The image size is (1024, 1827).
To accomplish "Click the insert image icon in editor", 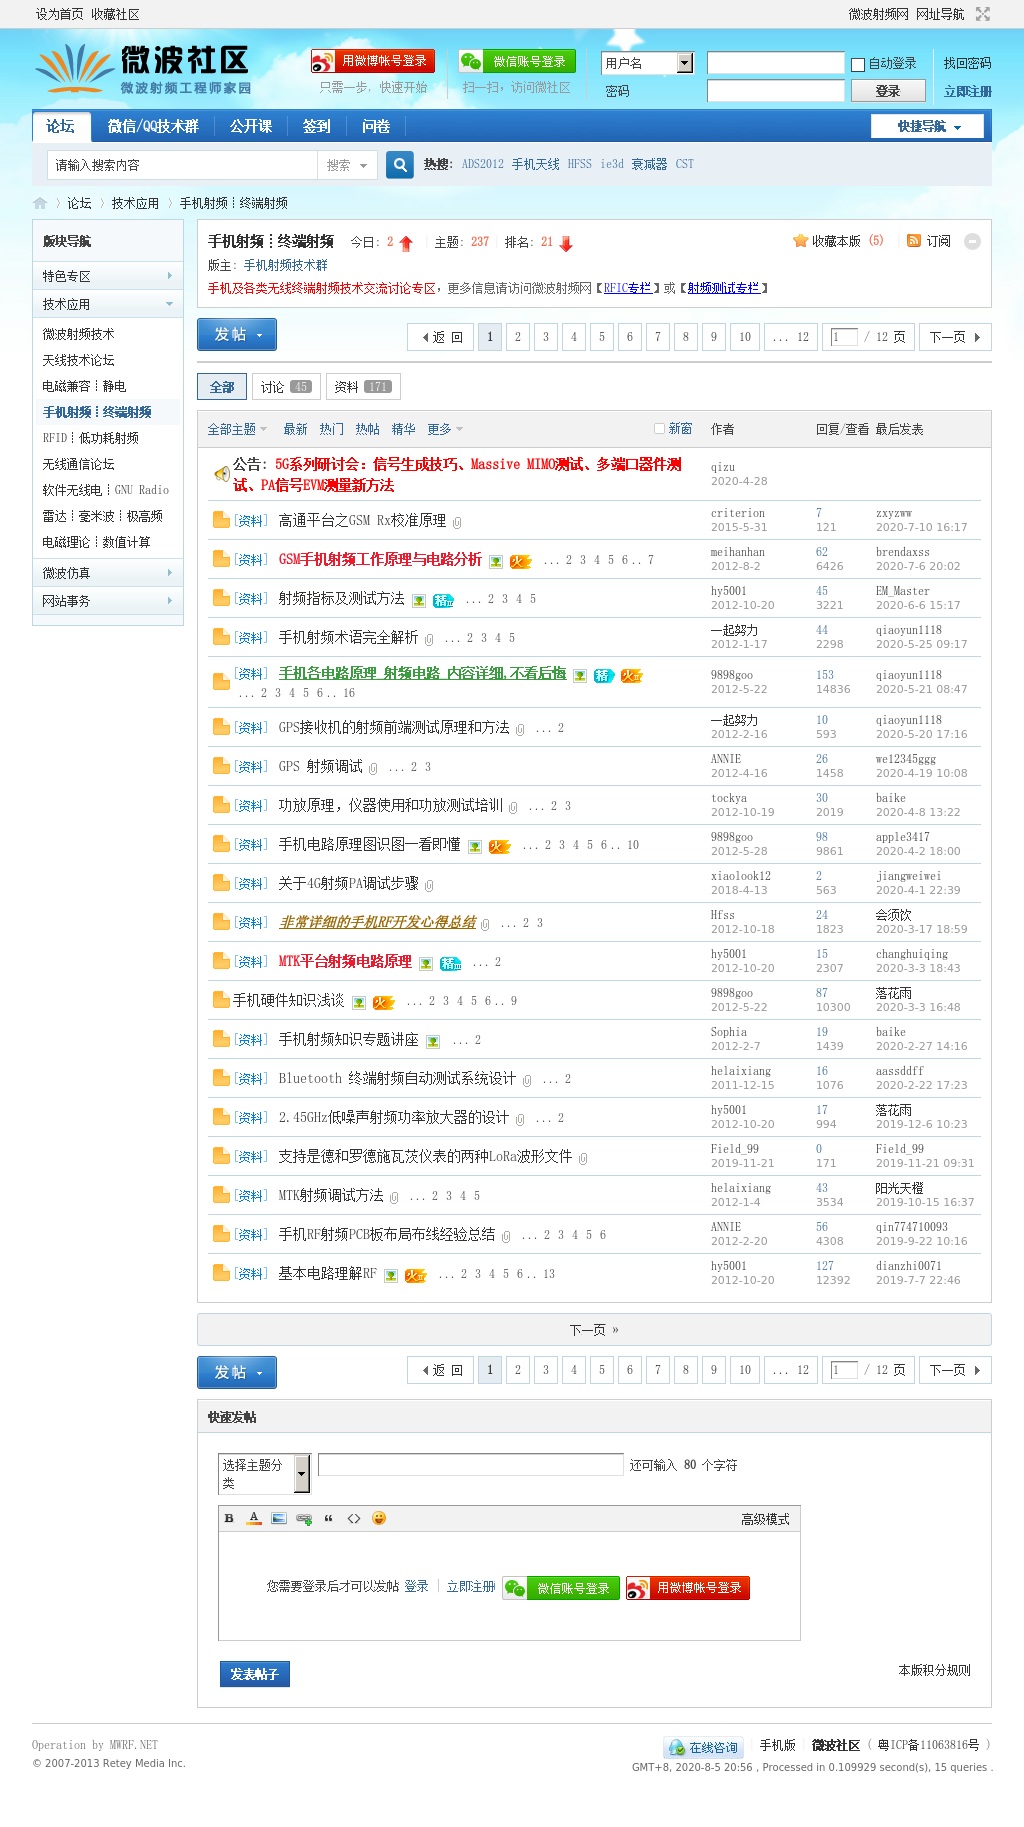I will 279,1518.
